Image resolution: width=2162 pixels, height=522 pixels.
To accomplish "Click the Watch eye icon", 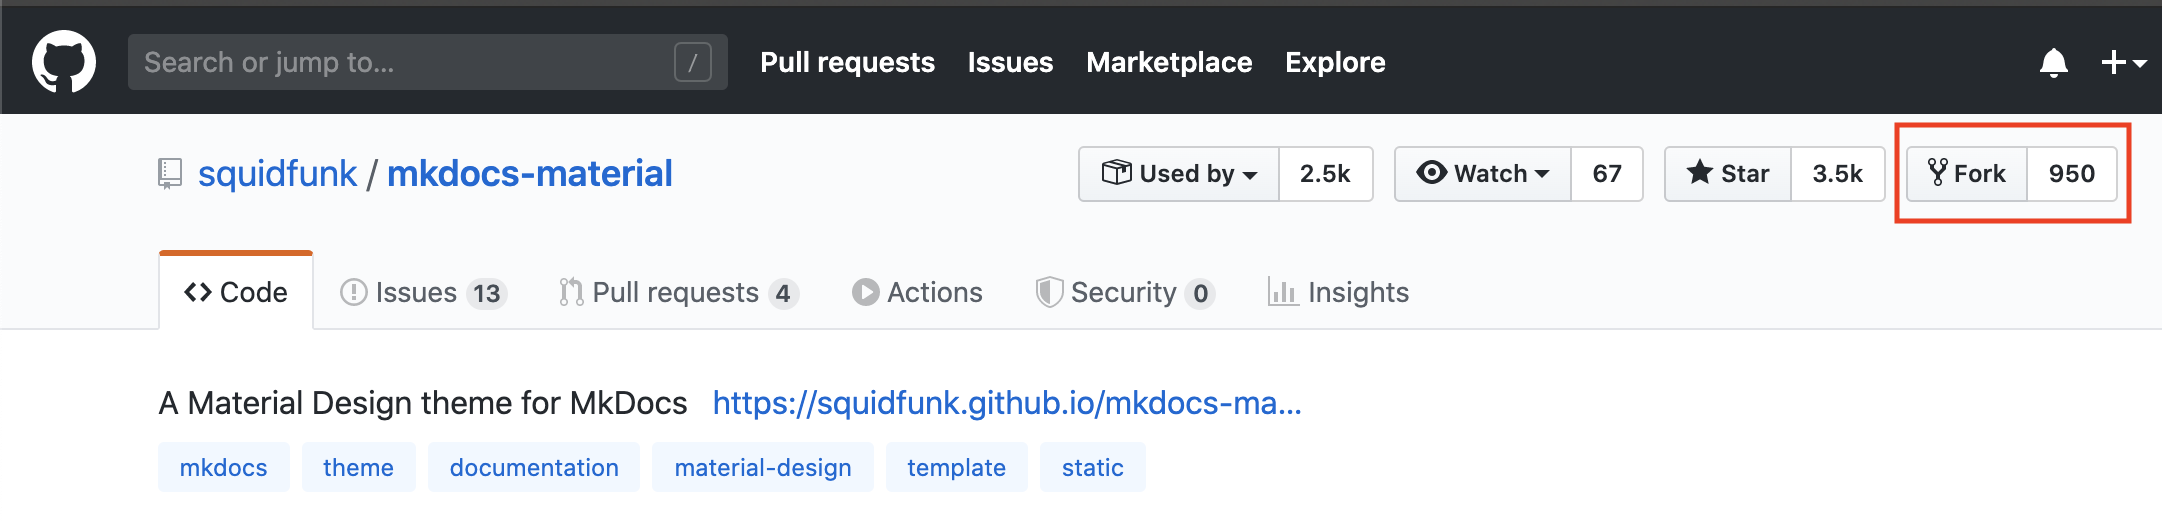I will click(x=1432, y=173).
